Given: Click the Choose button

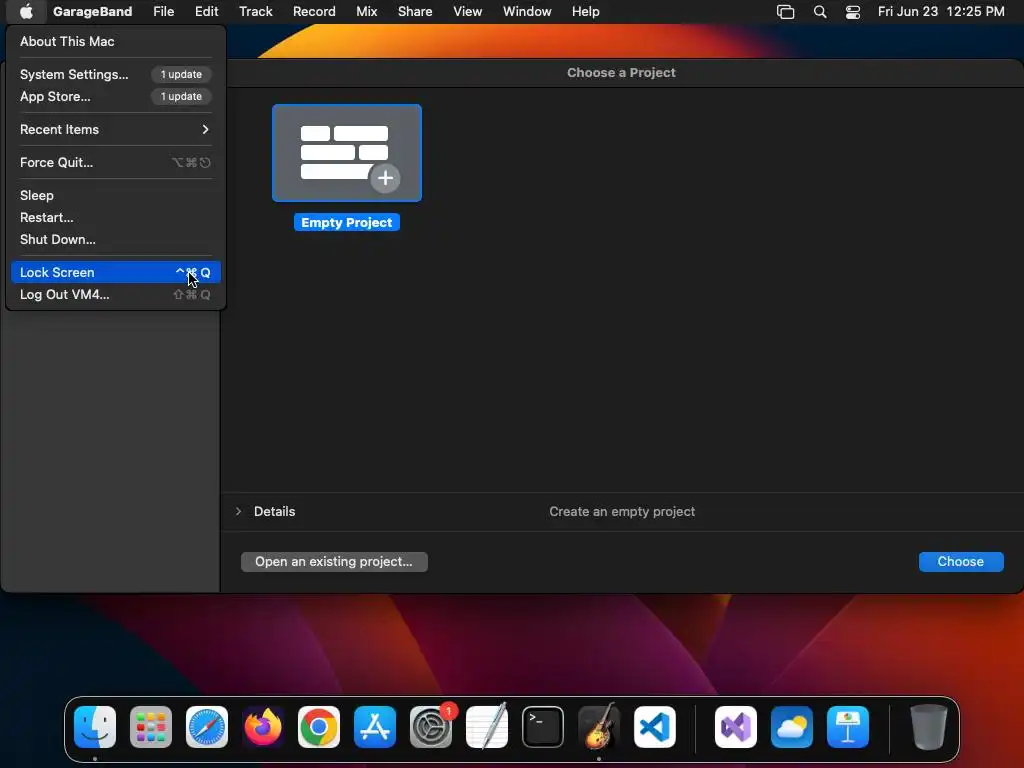Looking at the screenshot, I should pos(961,562).
